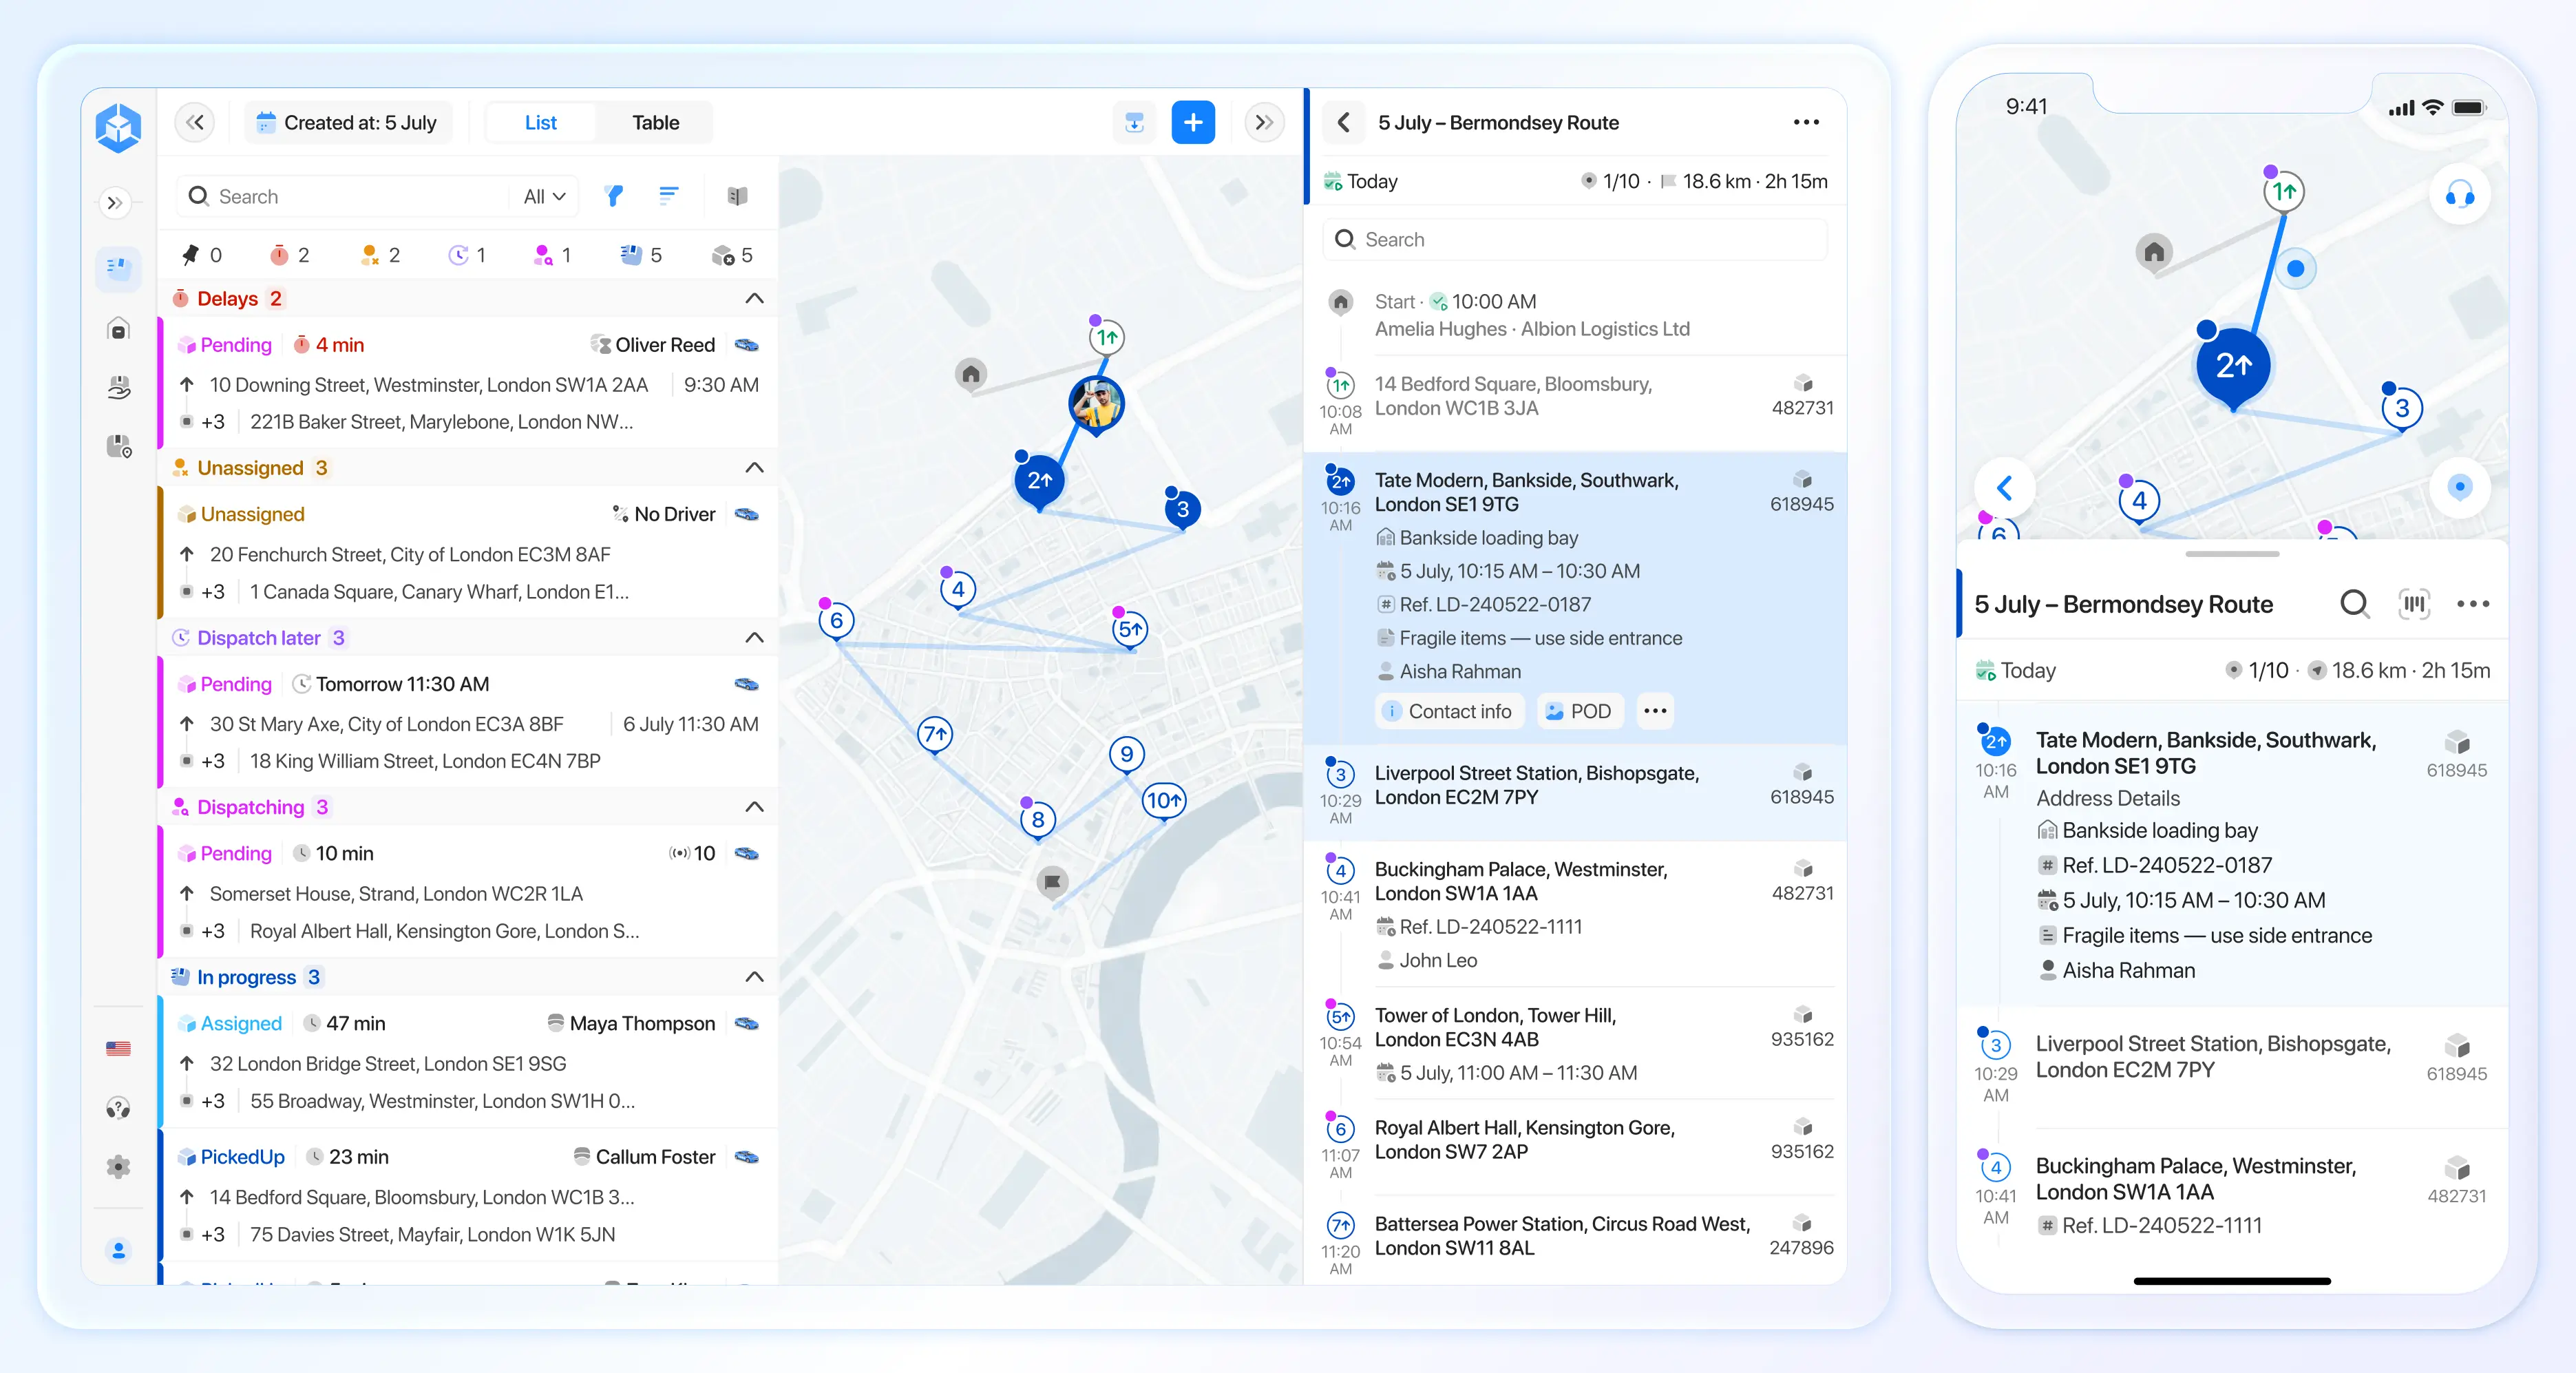This screenshot has width=2576, height=1373.
Task: Click the blue plus add button
Action: [x=1192, y=123]
